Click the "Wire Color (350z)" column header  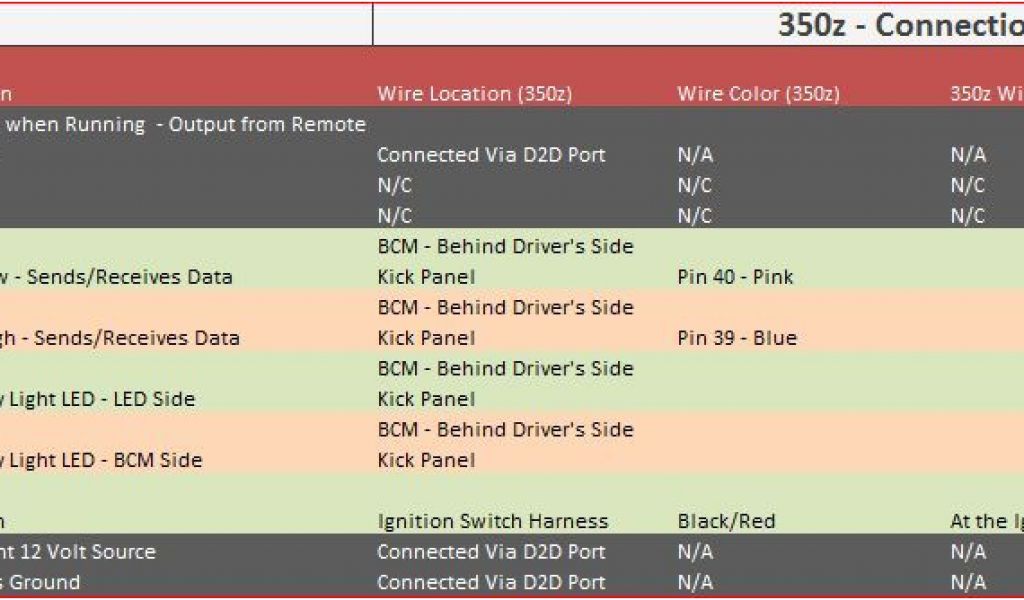tap(758, 94)
